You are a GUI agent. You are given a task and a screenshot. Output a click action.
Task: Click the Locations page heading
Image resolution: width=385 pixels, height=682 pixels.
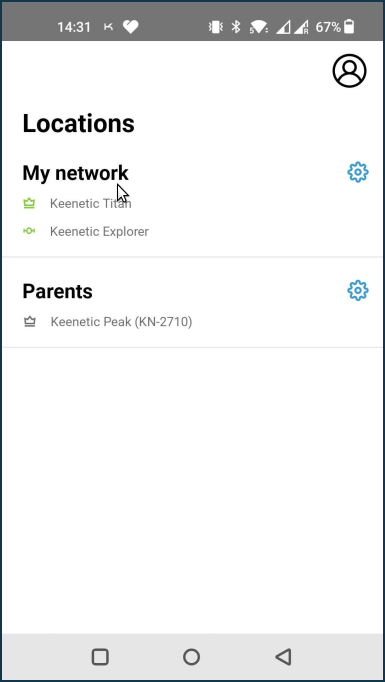pos(78,123)
